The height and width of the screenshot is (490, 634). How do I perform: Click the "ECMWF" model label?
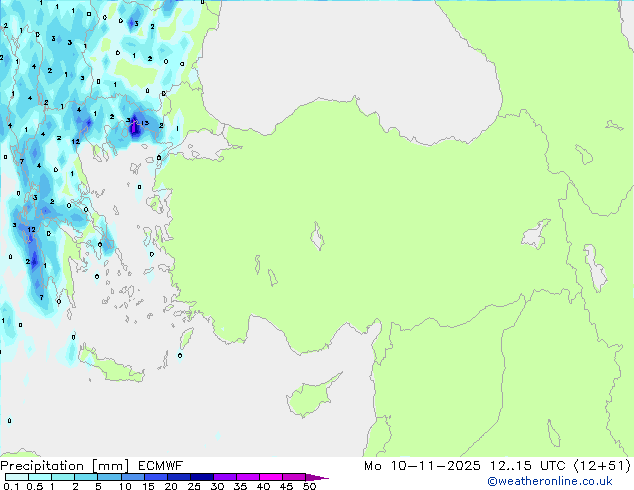(x=160, y=465)
